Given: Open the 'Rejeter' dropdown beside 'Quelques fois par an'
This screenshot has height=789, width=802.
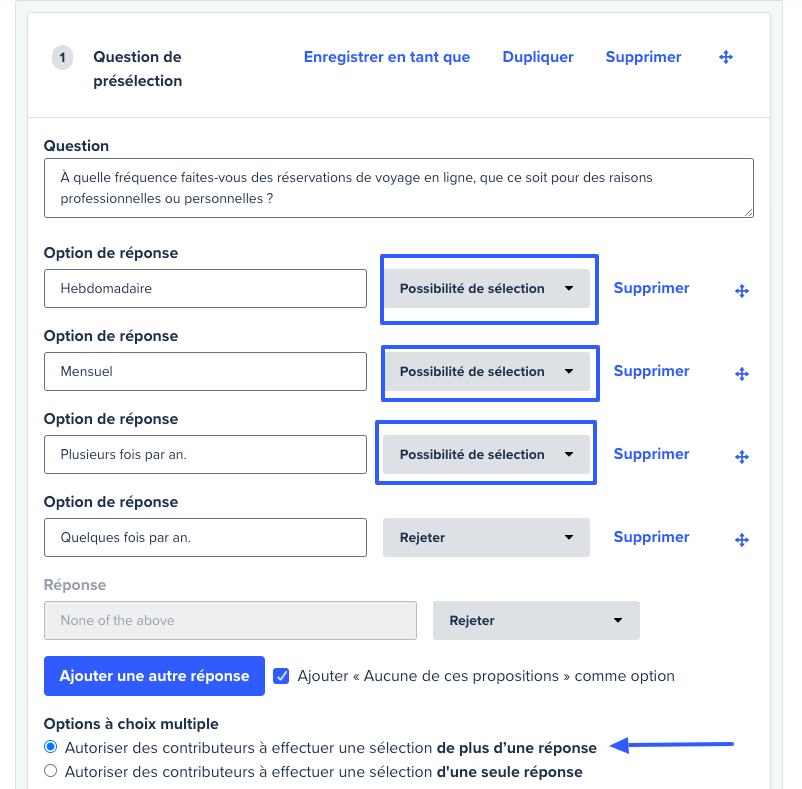Looking at the screenshot, I should (486, 537).
